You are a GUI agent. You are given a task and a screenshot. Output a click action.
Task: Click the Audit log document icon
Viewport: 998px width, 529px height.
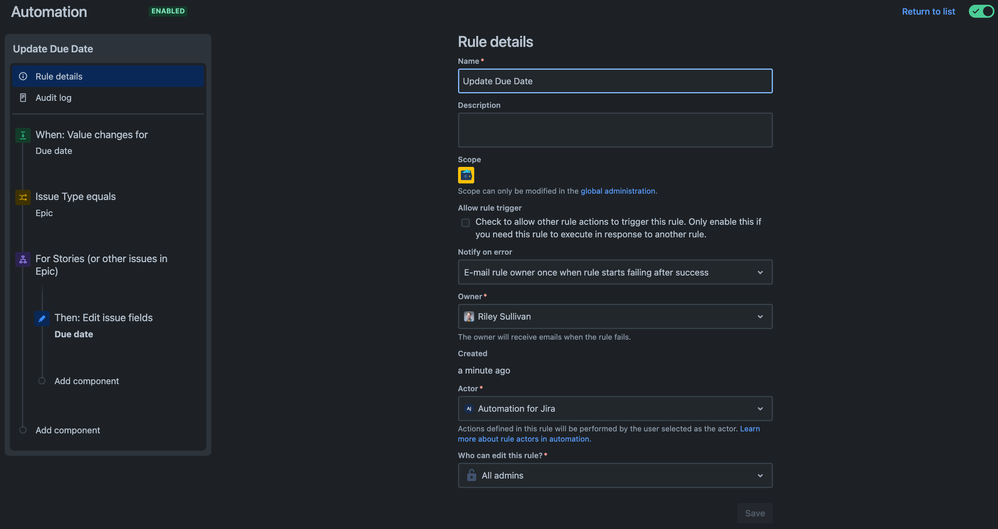23,98
